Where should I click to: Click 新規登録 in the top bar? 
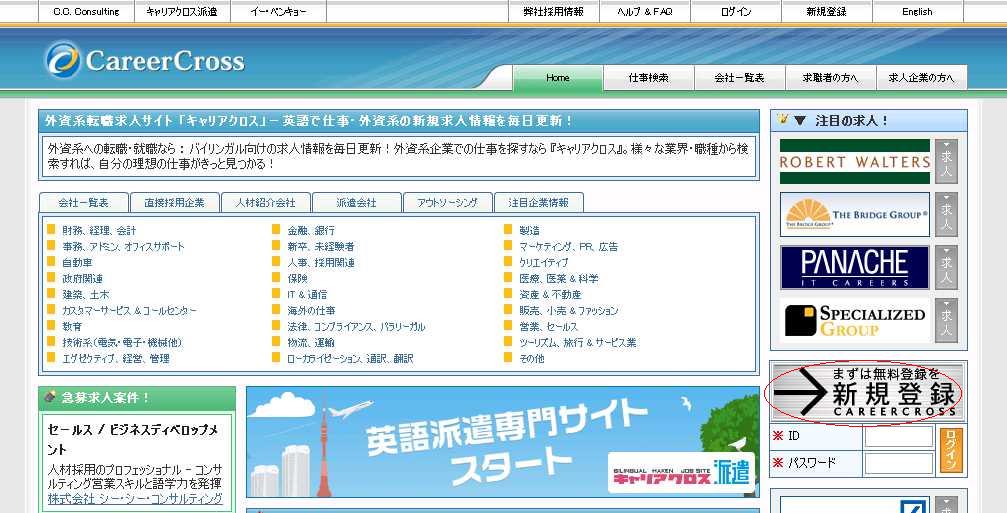point(827,12)
